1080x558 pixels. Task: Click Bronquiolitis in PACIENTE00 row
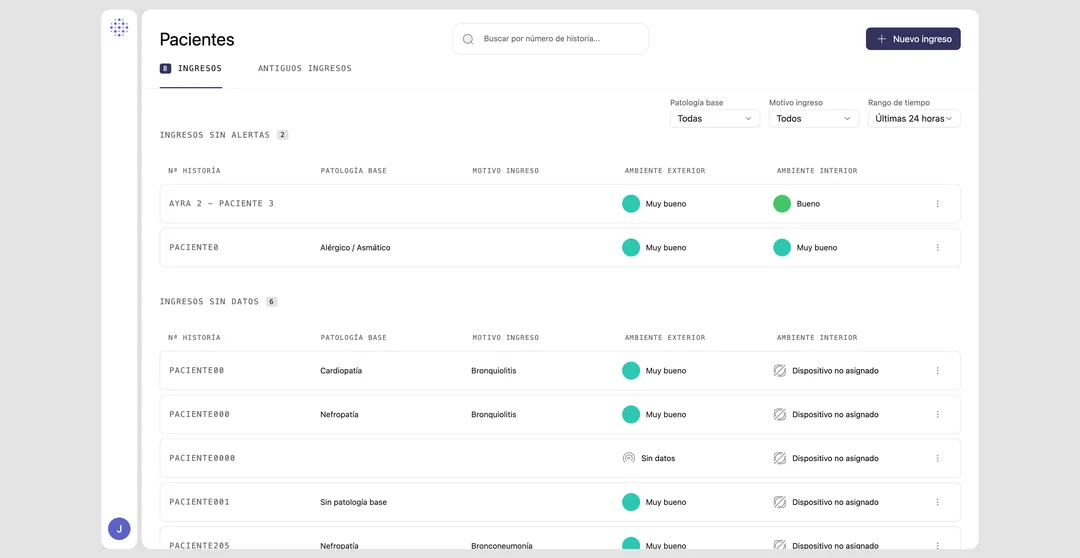click(494, 371)
